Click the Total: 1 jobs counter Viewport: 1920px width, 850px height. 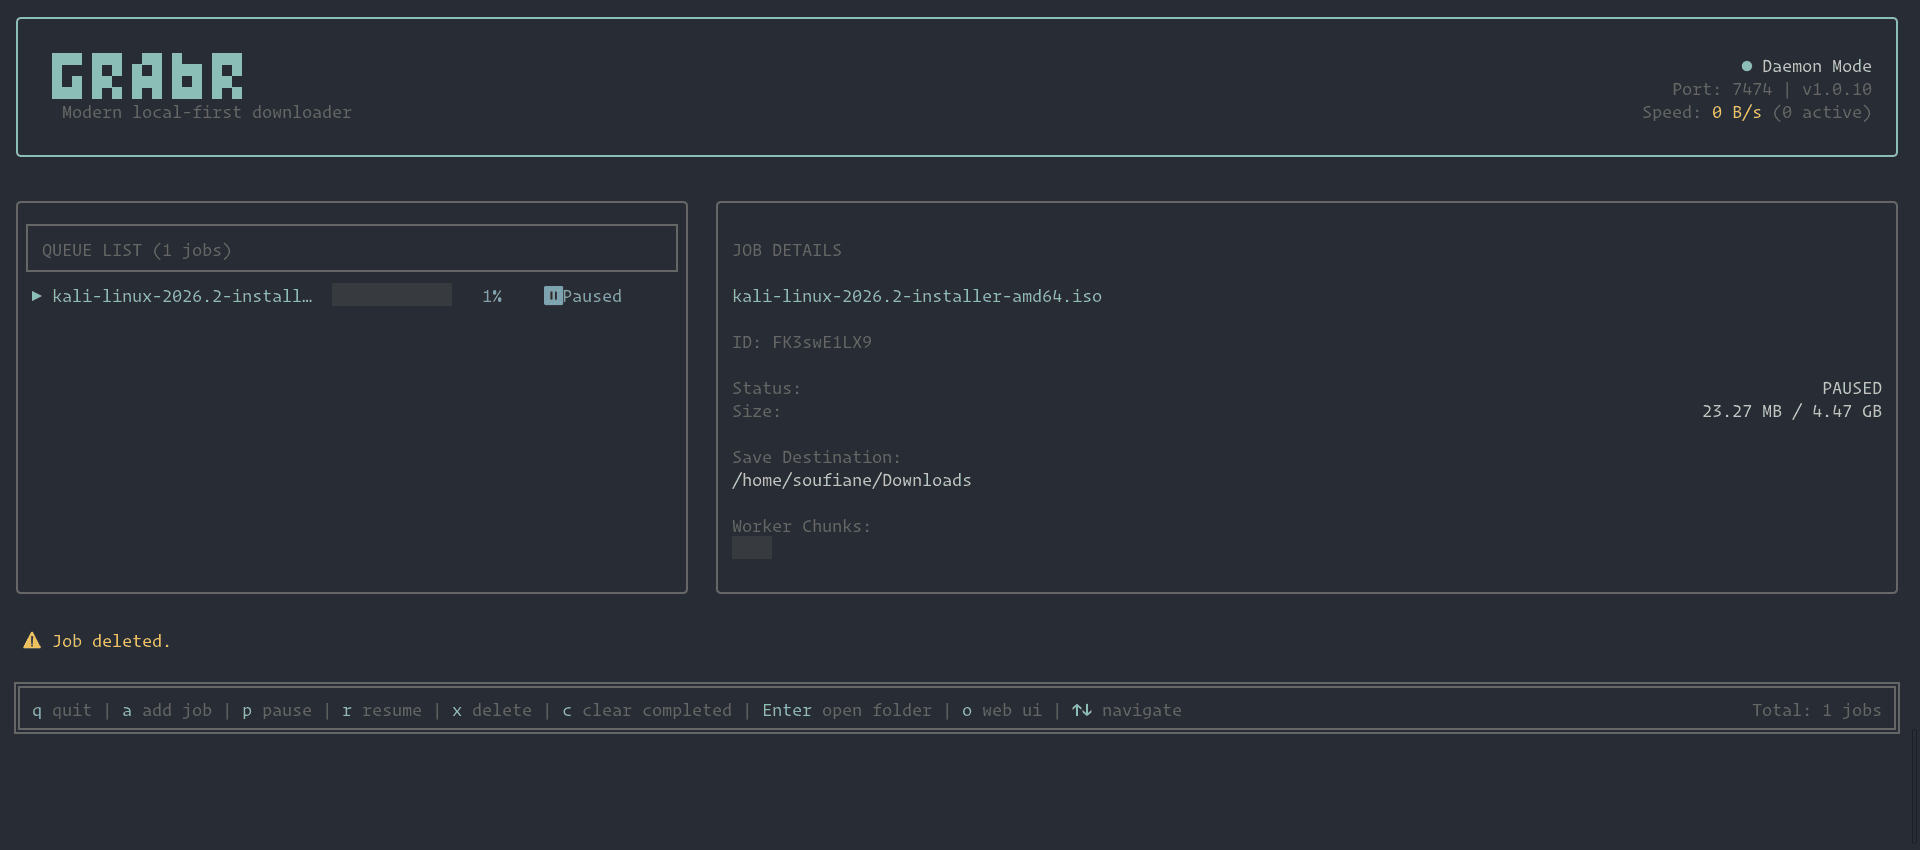click(x=1817, y=710)
